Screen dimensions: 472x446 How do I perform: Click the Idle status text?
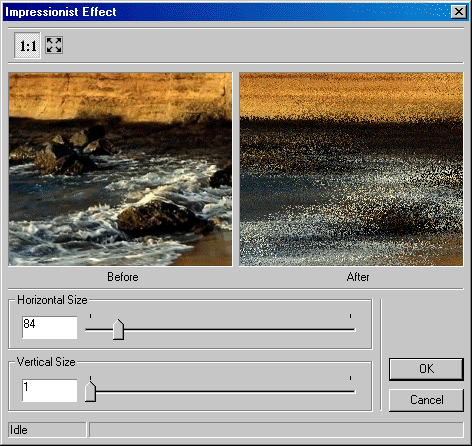[19, 430]
